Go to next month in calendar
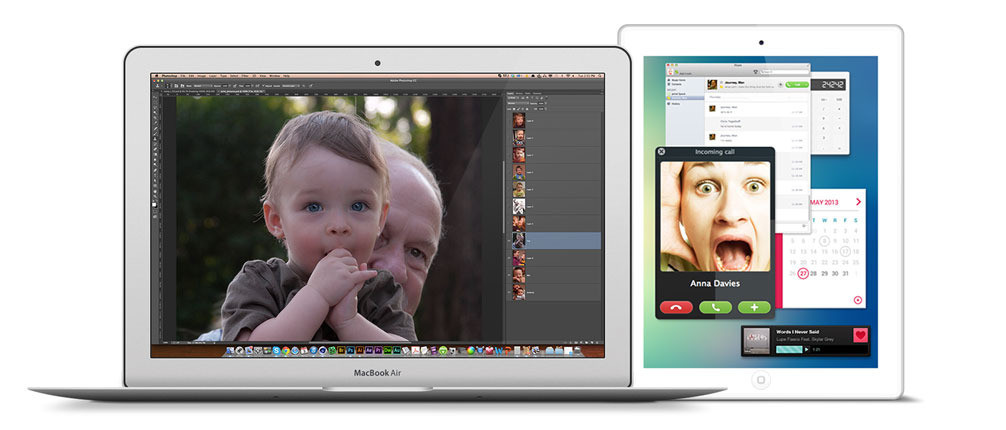Screen dimensions: 1006x430 [858, 201]
